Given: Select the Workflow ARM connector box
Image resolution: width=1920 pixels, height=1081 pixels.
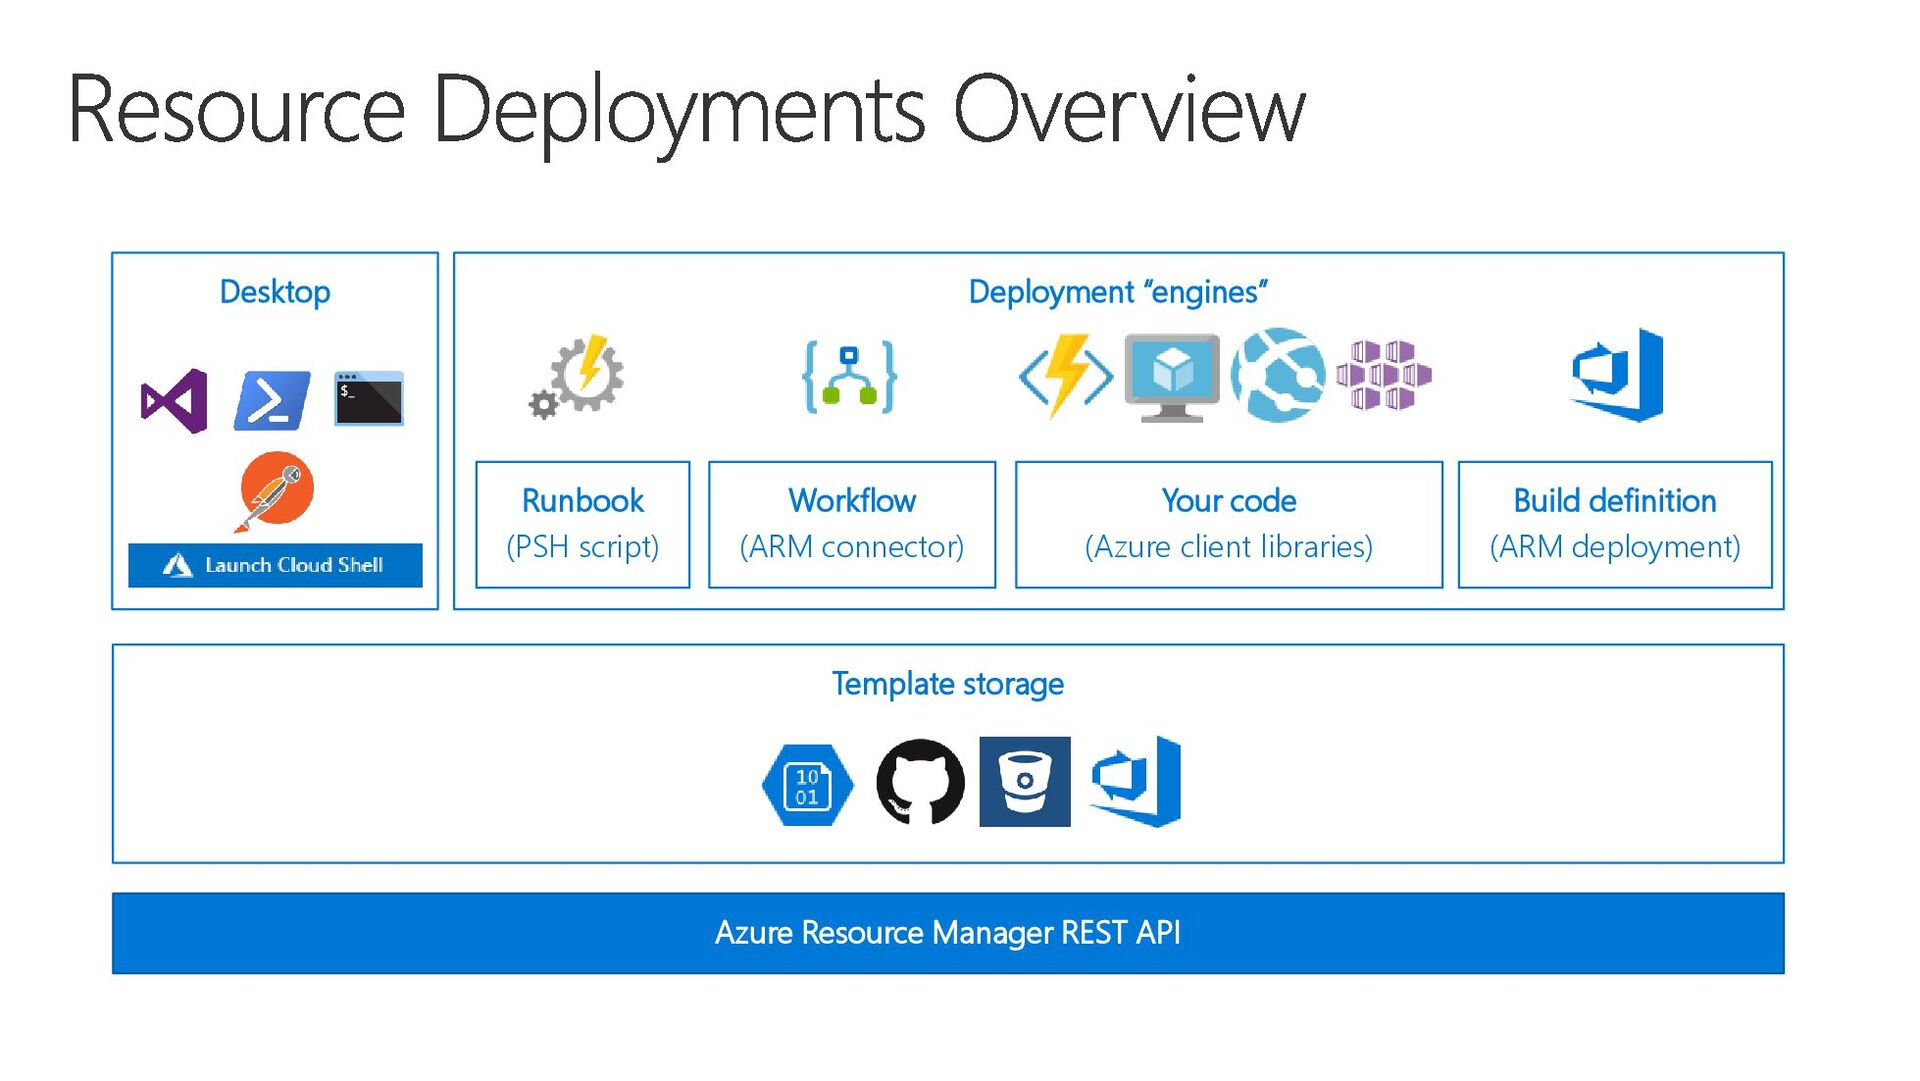Looking at the screenshot, I should tap(852, 524).
